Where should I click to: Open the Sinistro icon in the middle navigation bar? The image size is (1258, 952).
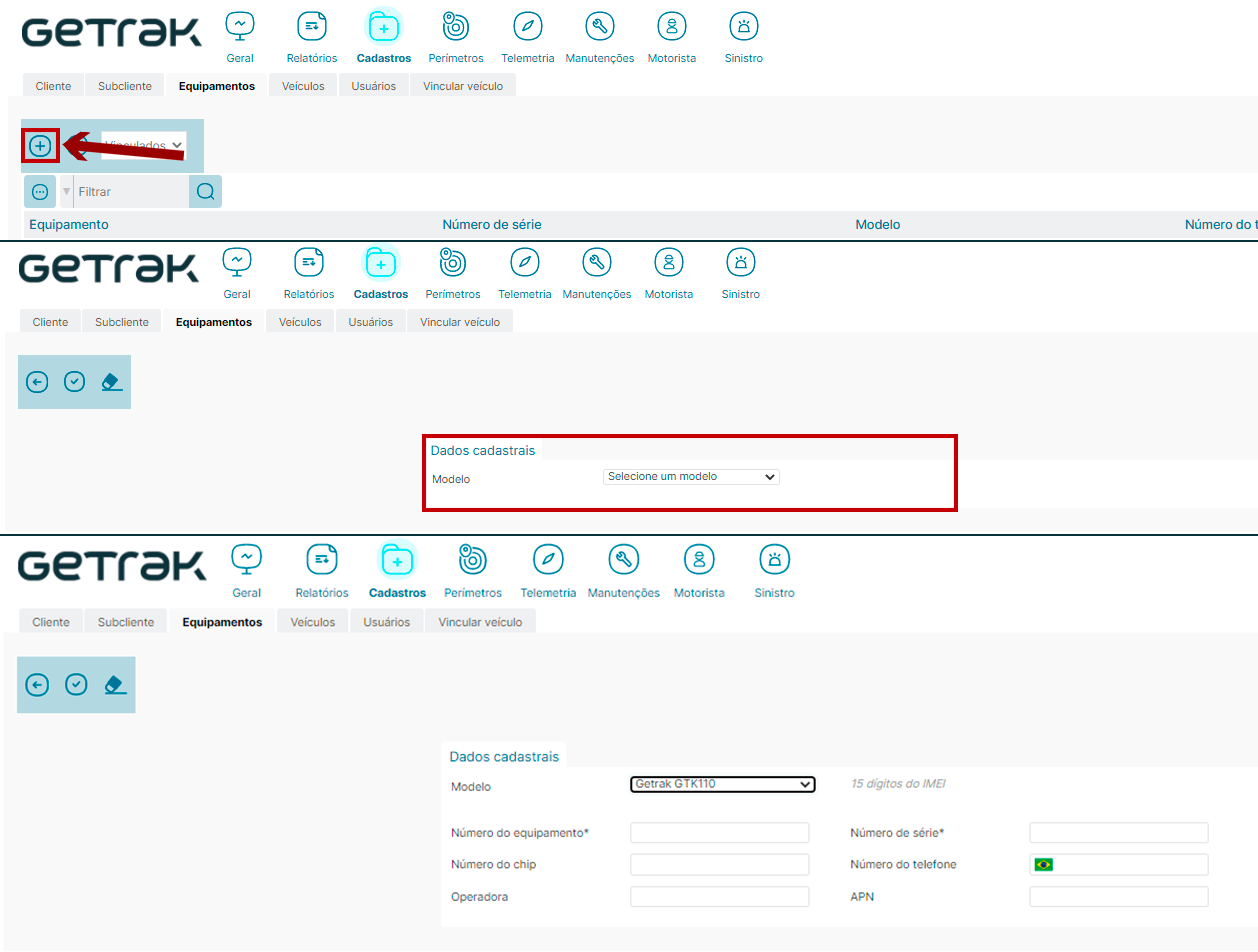(x=740, y=263)
